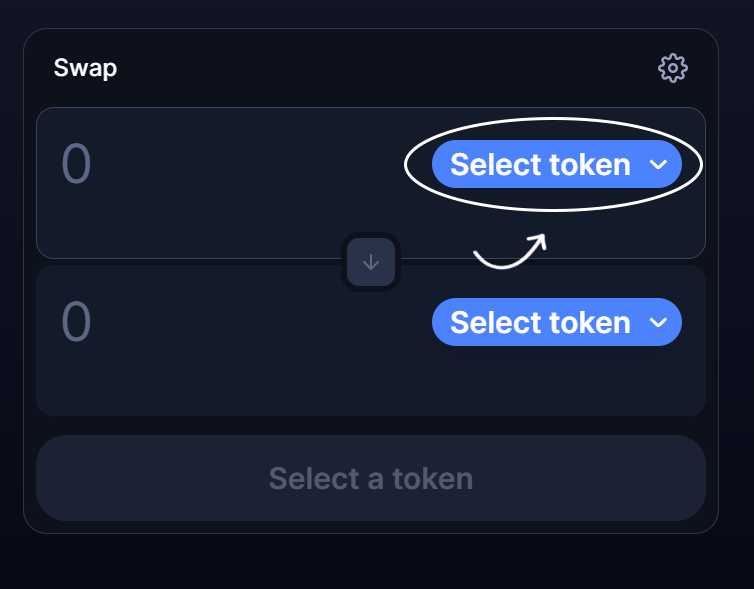Choose the token to sell from circled selector

pyautogui.click(x=556, y=165)
